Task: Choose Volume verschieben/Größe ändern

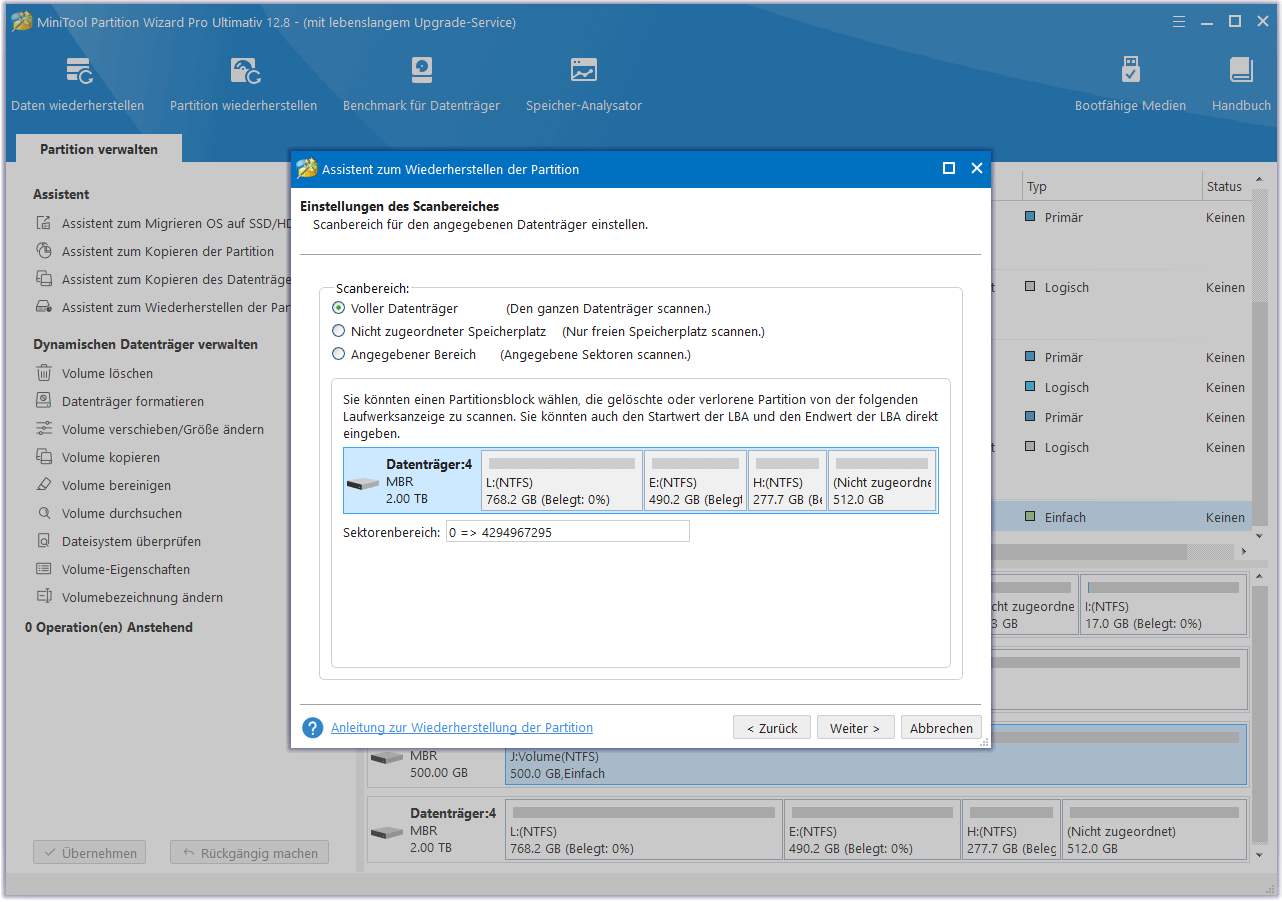Action: tap(150, 430)
